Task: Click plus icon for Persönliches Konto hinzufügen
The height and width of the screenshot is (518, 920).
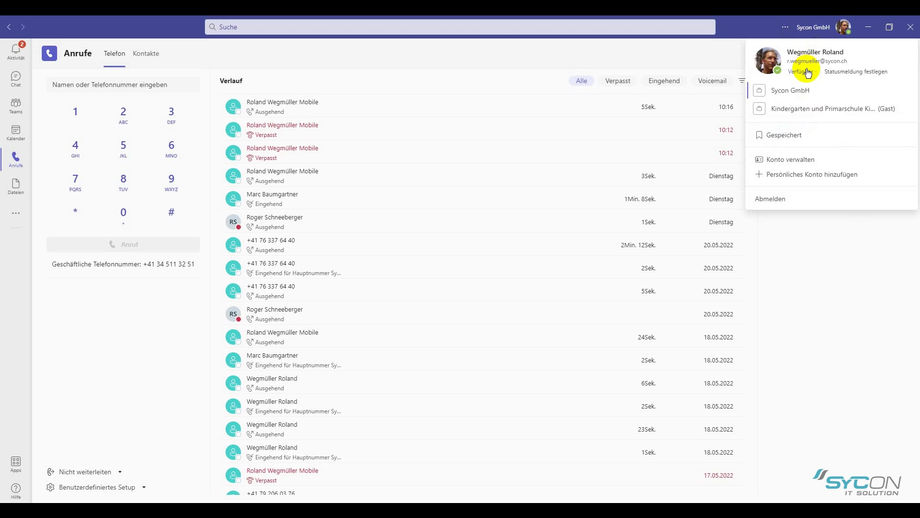Action: (x=759, y=174)
